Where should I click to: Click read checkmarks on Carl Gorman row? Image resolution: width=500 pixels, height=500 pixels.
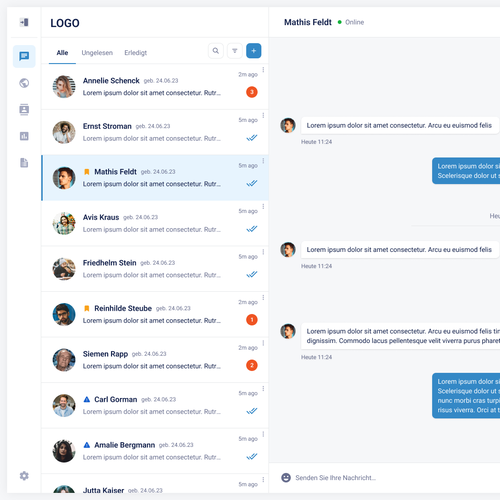252,411
